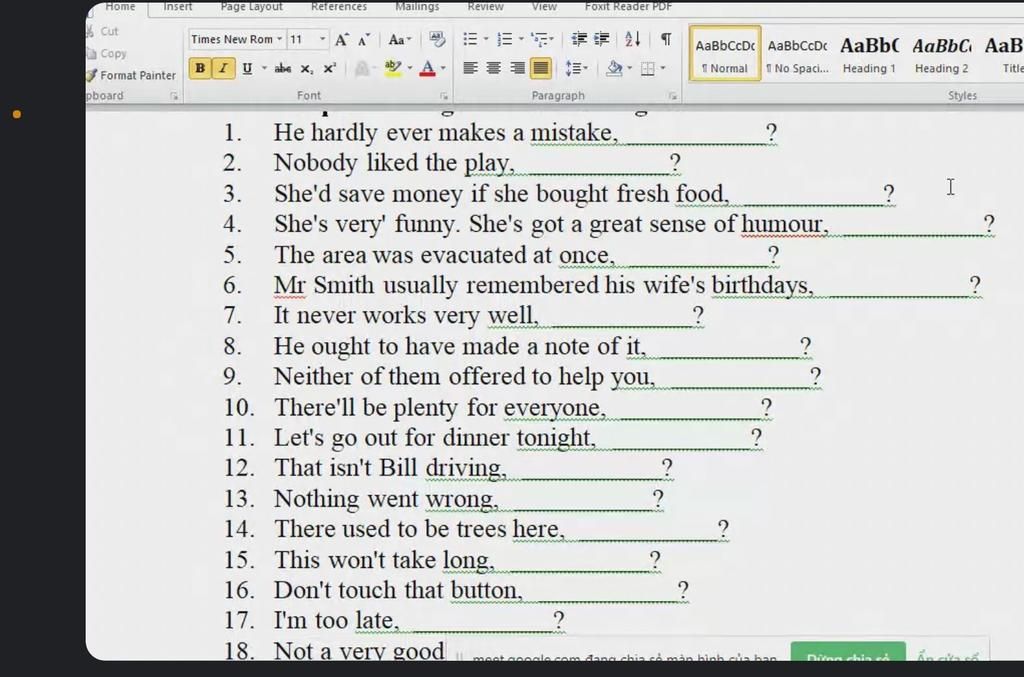Apply subscript formatting
The height and width of the screenshot is (677, 1024).
click(306, 69)
